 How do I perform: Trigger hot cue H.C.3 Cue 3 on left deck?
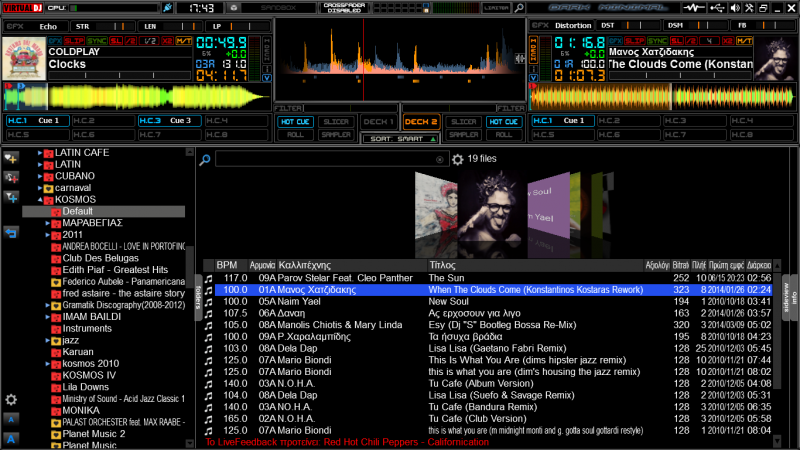[x=170, y=121]
